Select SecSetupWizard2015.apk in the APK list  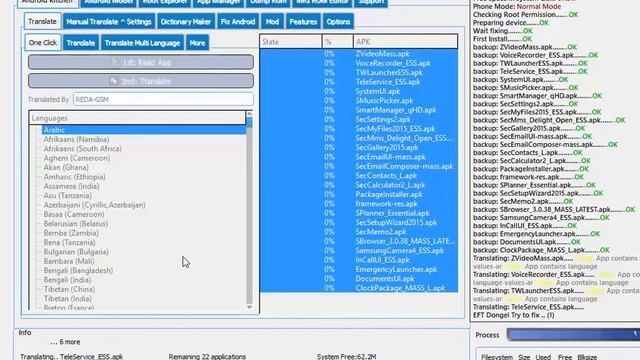point(396,223)
